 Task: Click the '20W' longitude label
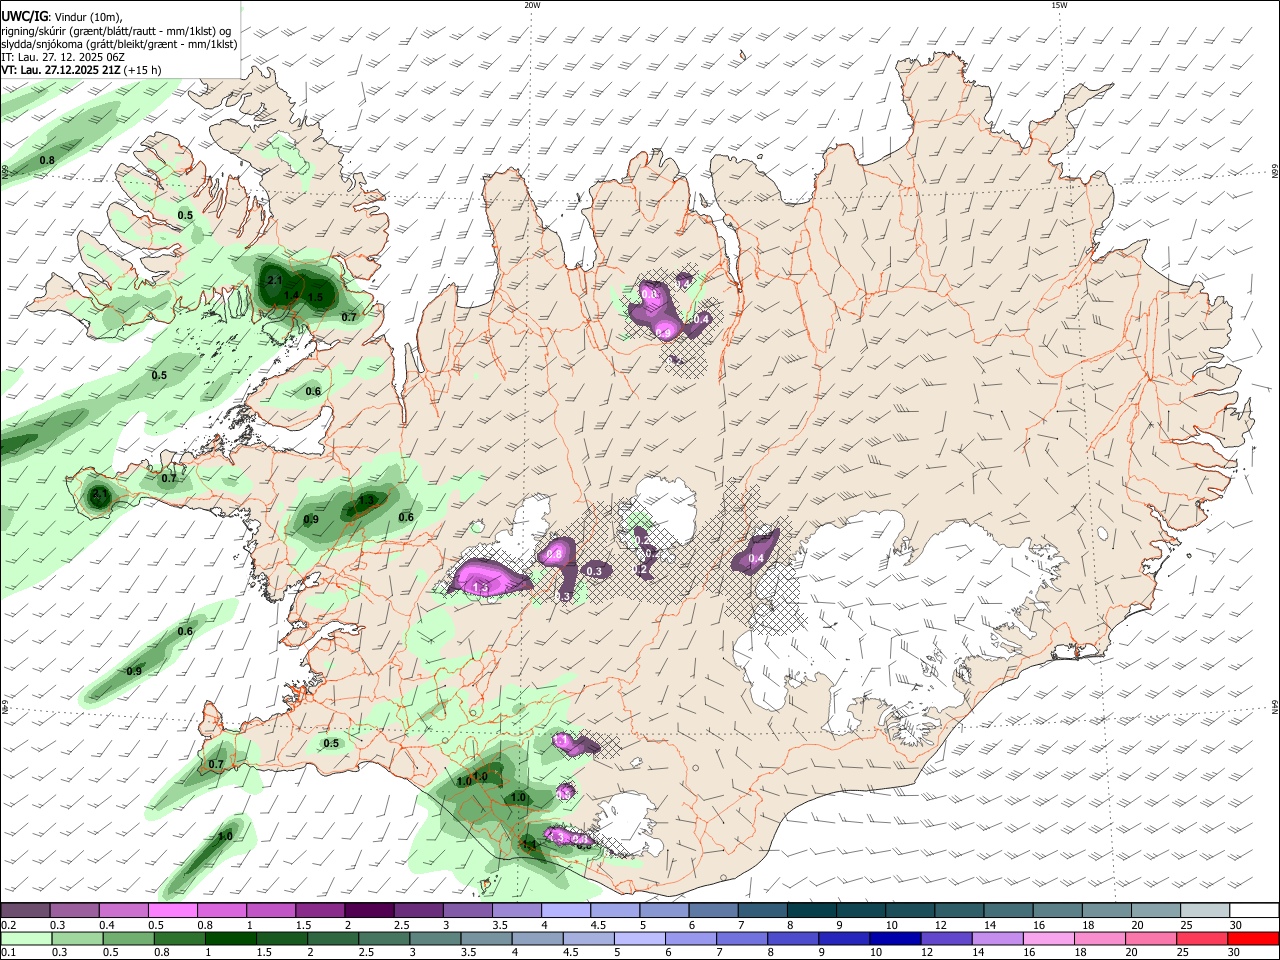[x=532, y=5]
